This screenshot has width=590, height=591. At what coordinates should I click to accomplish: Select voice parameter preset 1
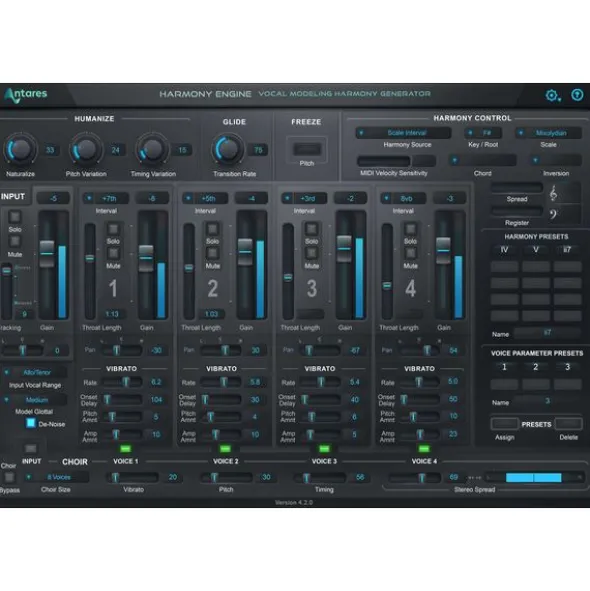coord(504,367)
